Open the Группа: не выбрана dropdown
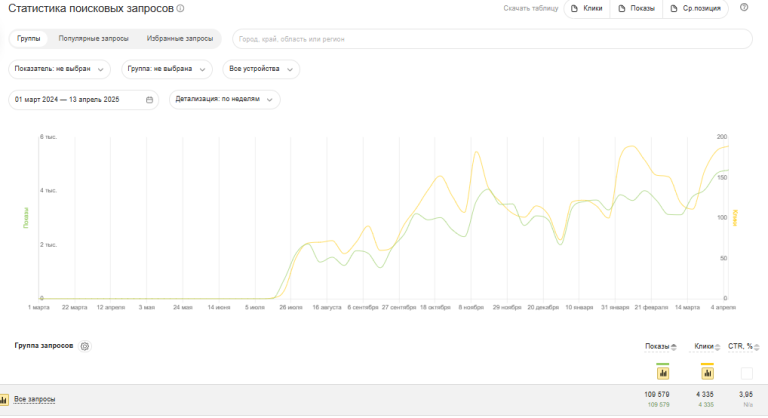 [167, 69]
